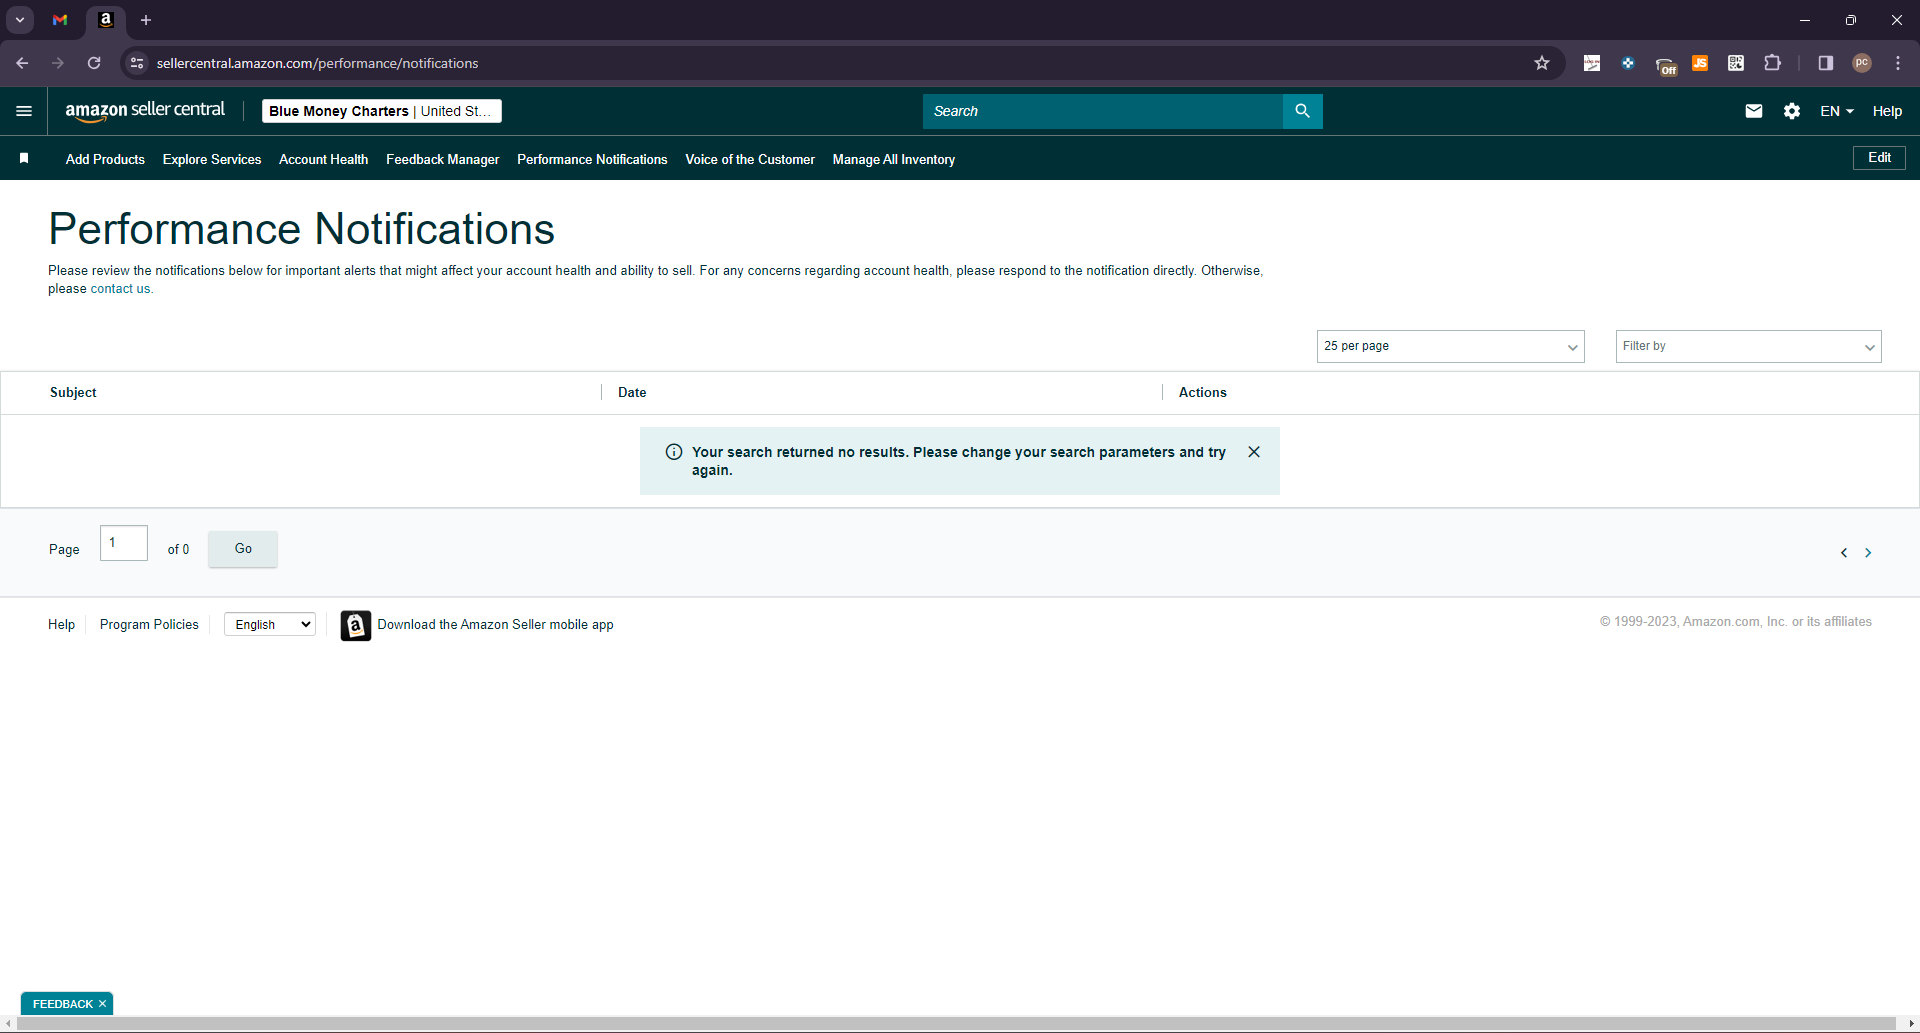Image resolution: width=1920 pixels, height=1033 pixels.
Task: Open Add Products menu item
Action: [x=105, y=159]
